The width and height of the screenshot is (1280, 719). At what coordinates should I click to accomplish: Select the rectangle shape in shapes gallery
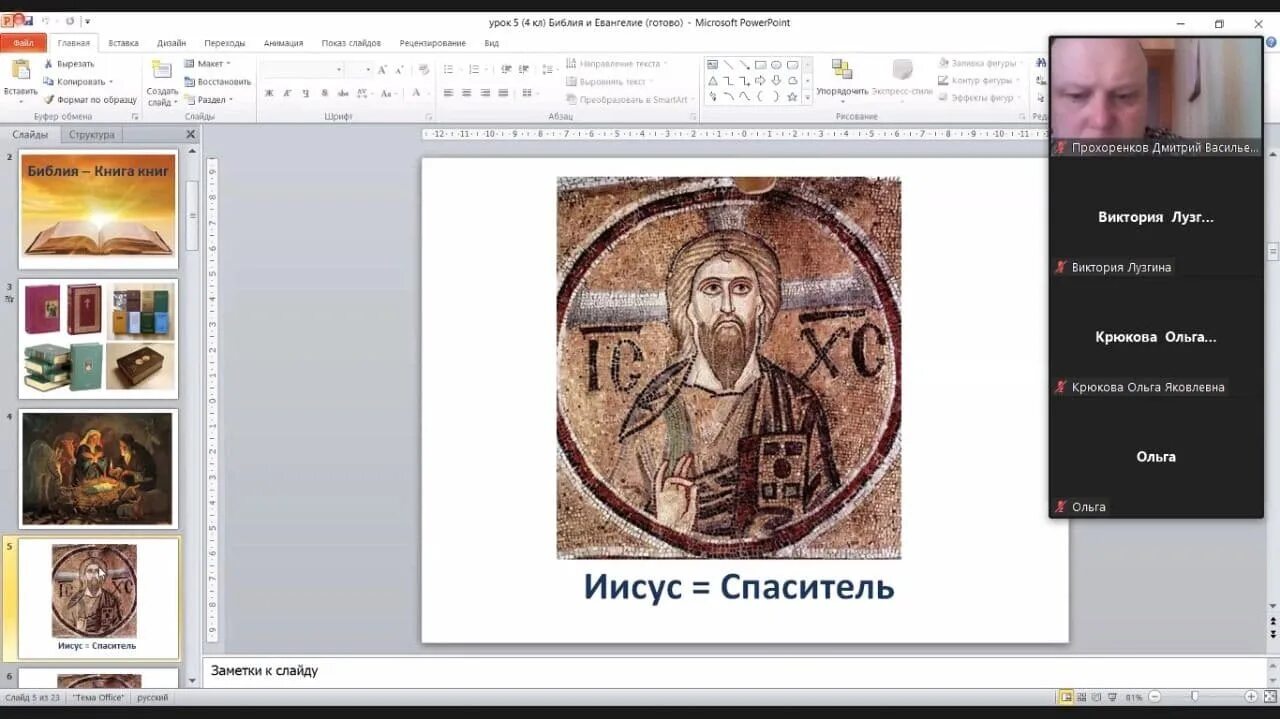tap(761, 65)
